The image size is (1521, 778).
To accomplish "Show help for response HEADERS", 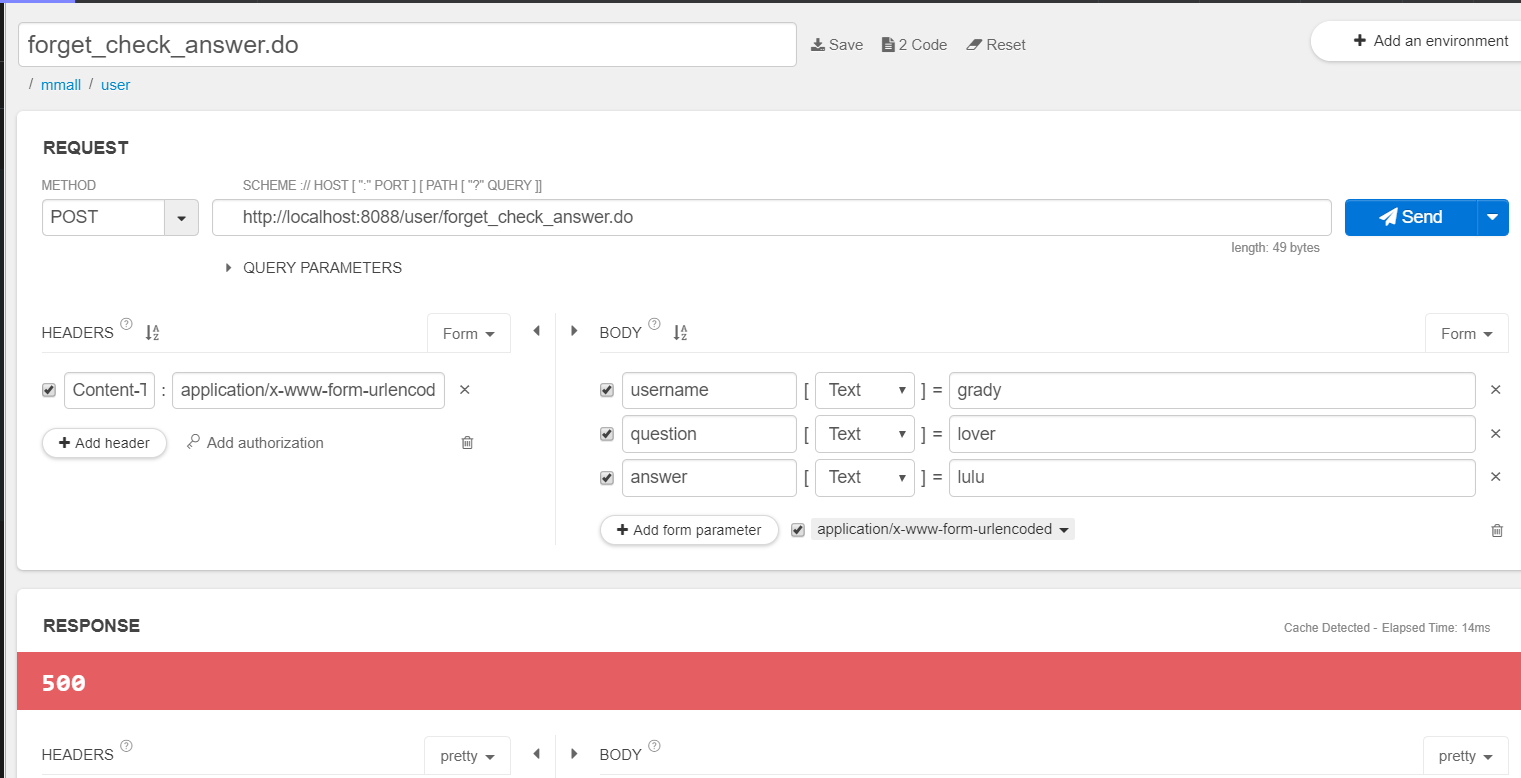I will (x=126, y=746).
